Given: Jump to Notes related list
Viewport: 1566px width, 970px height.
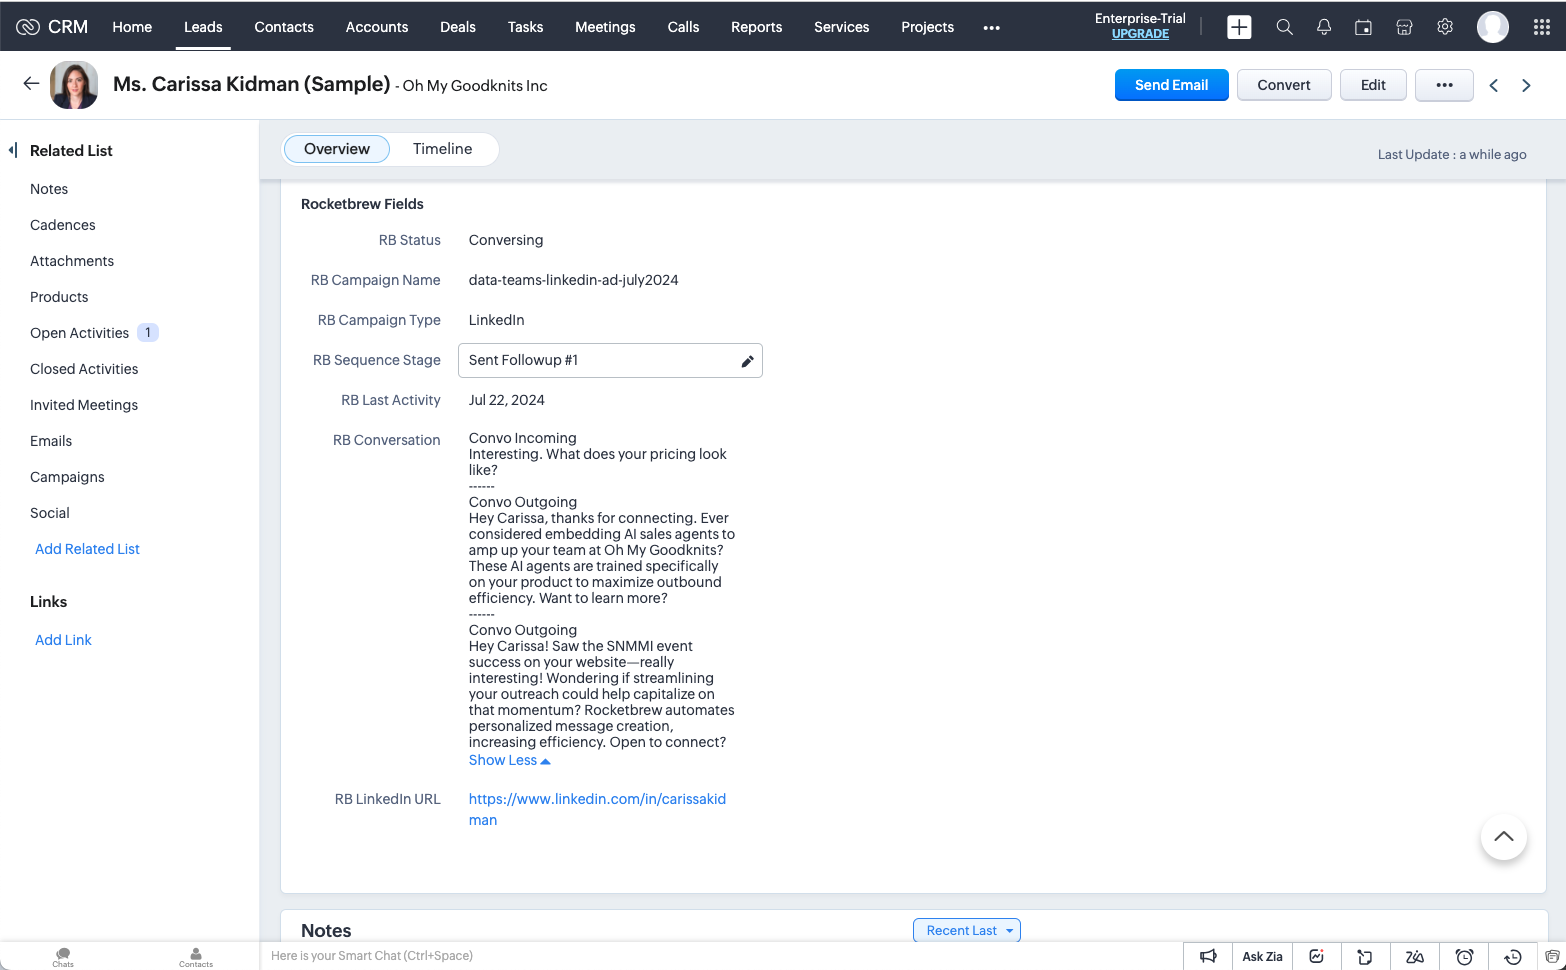Looking at the screenshot, I should click(x=49, y=189).
